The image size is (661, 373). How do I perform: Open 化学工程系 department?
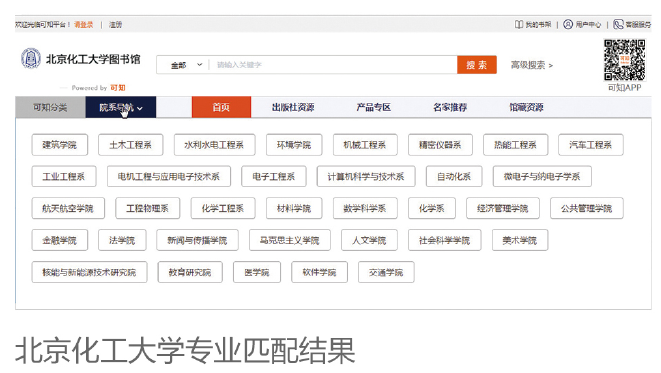pyautogui.click(x=223, y=208)
